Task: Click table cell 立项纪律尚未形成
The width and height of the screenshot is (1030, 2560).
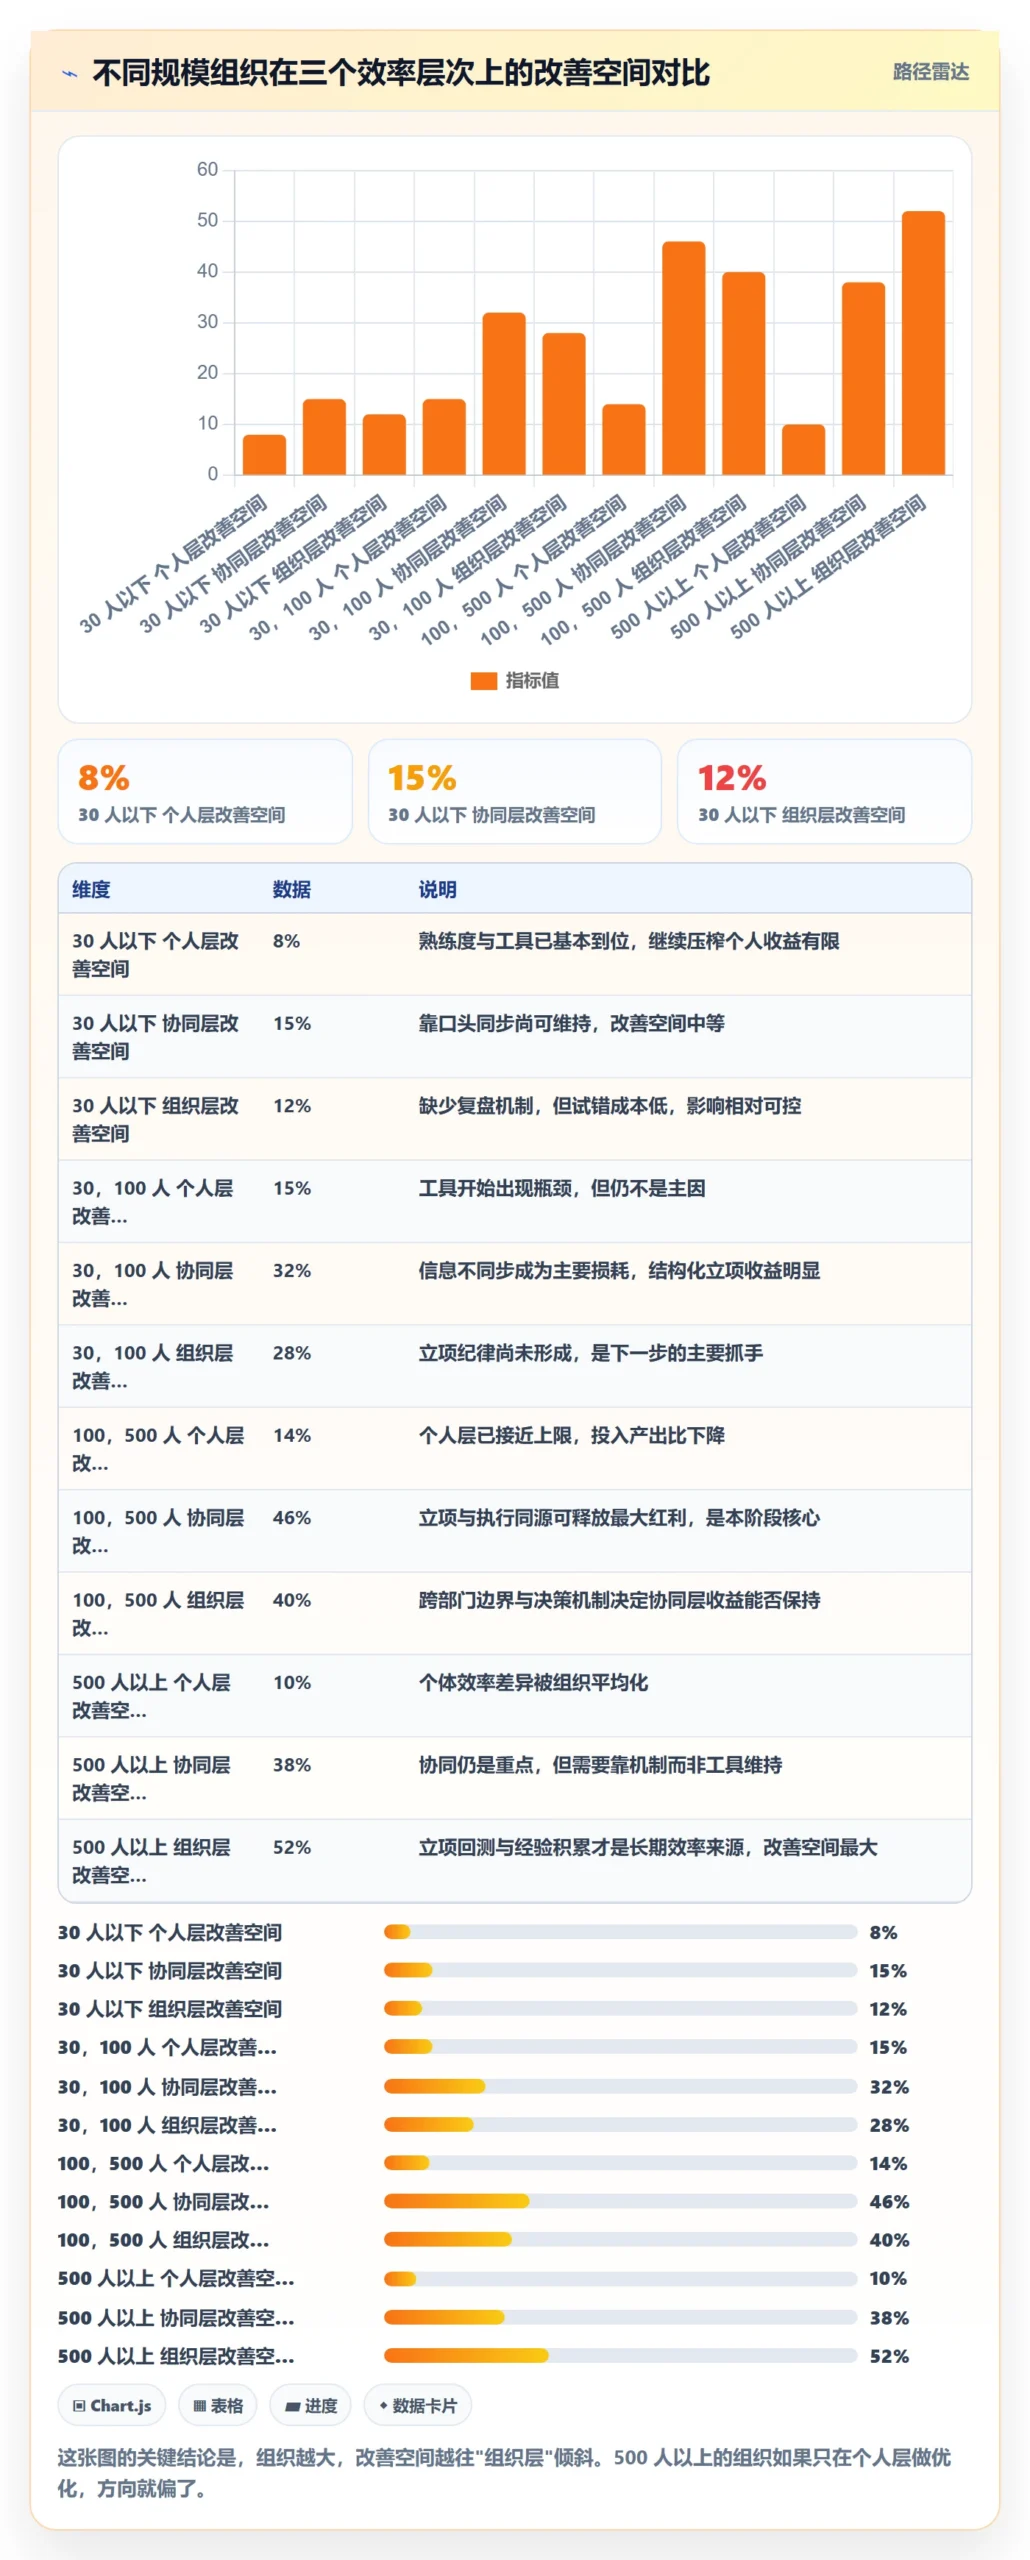Action: [x=590, y=1352]
